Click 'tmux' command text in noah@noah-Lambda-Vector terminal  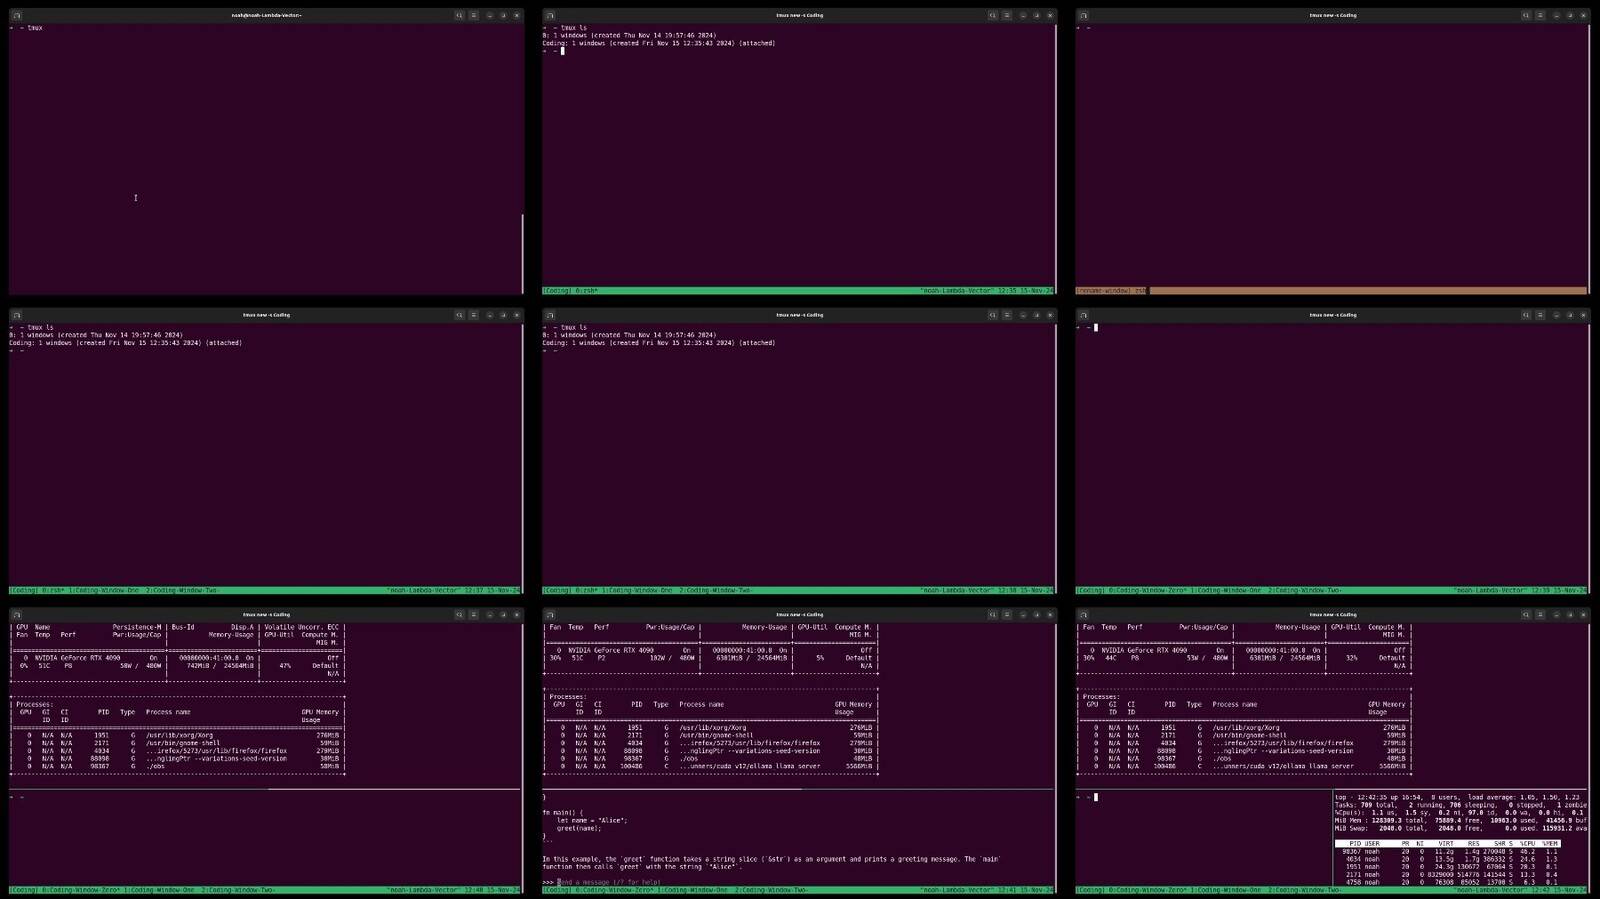[35, 28]
